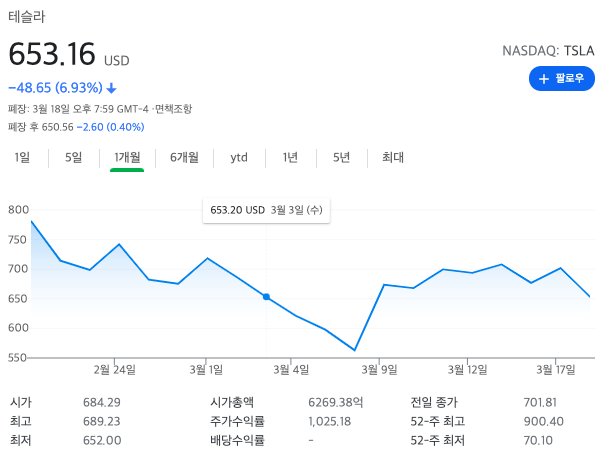The image size is (609, 460).
Task: Click the 3월 1일 axis label
Action: (206, 369)
